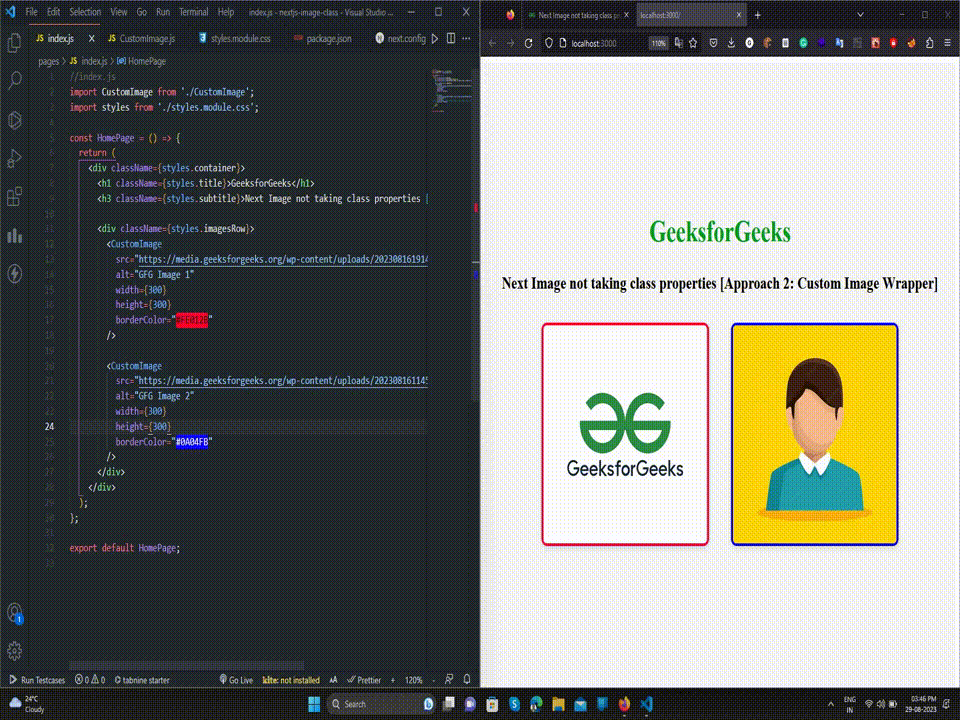Open the Go menu in VS Code
The height and width of the screenshot is (720, 960).
click(x=141, y=12)
